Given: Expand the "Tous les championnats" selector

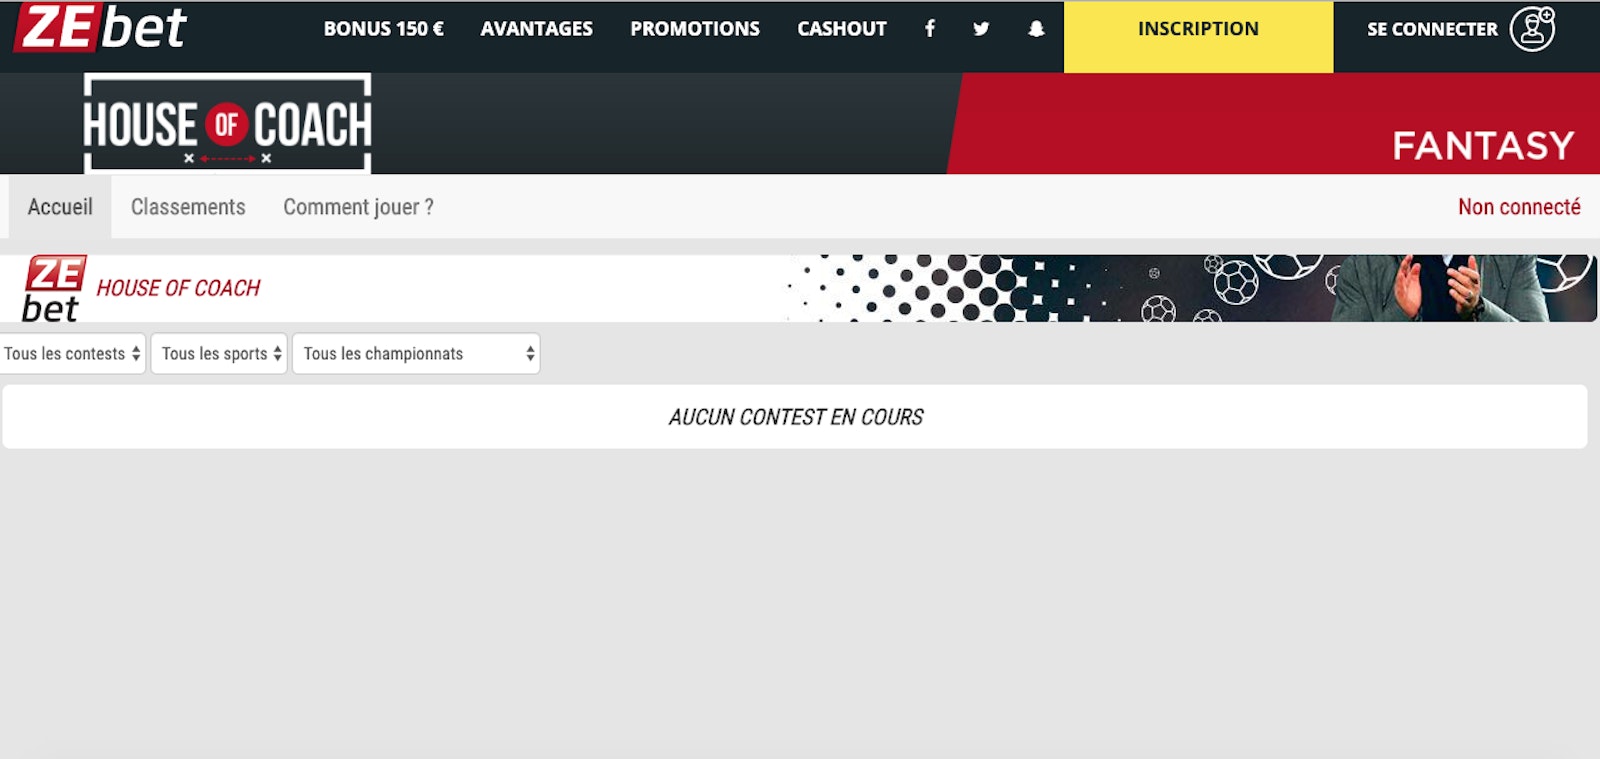Looking at the screenshot, I should 415,354.
